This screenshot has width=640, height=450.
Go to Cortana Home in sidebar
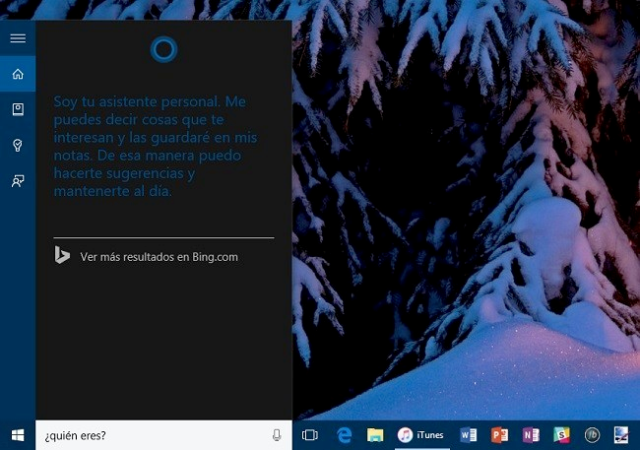coord(17,74)
